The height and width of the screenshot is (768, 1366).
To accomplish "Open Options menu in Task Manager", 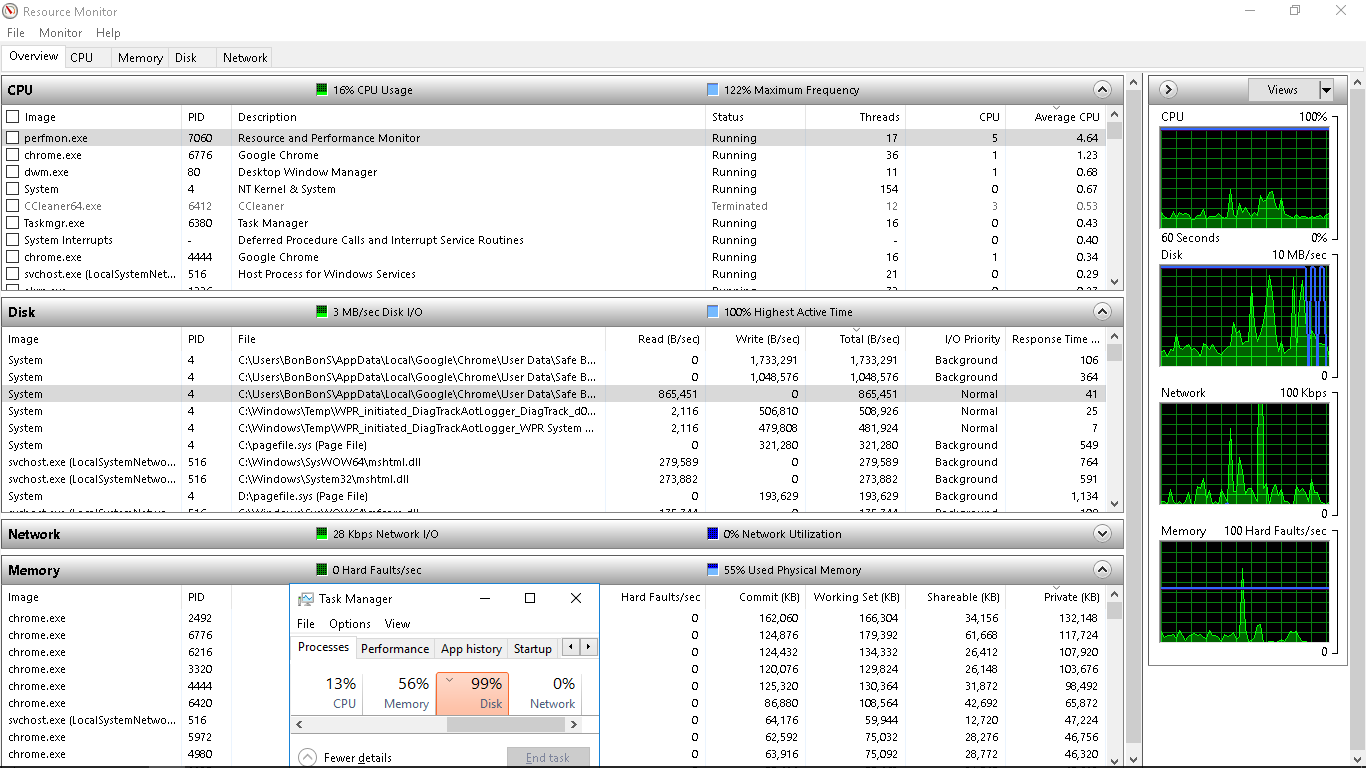I will (x=350, y=624).
